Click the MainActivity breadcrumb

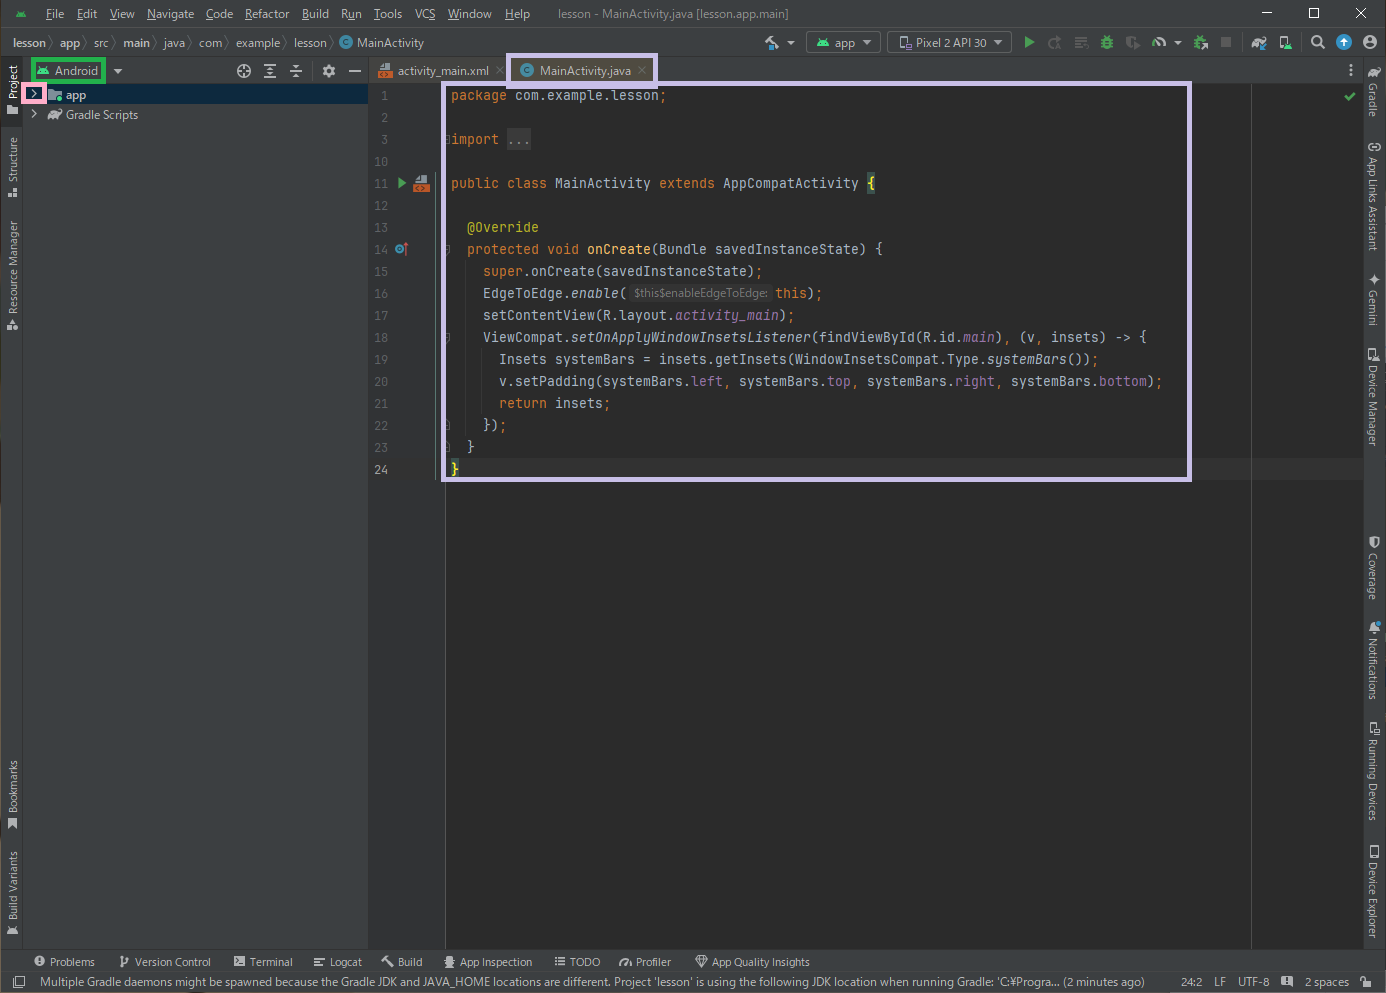[382, 43]
